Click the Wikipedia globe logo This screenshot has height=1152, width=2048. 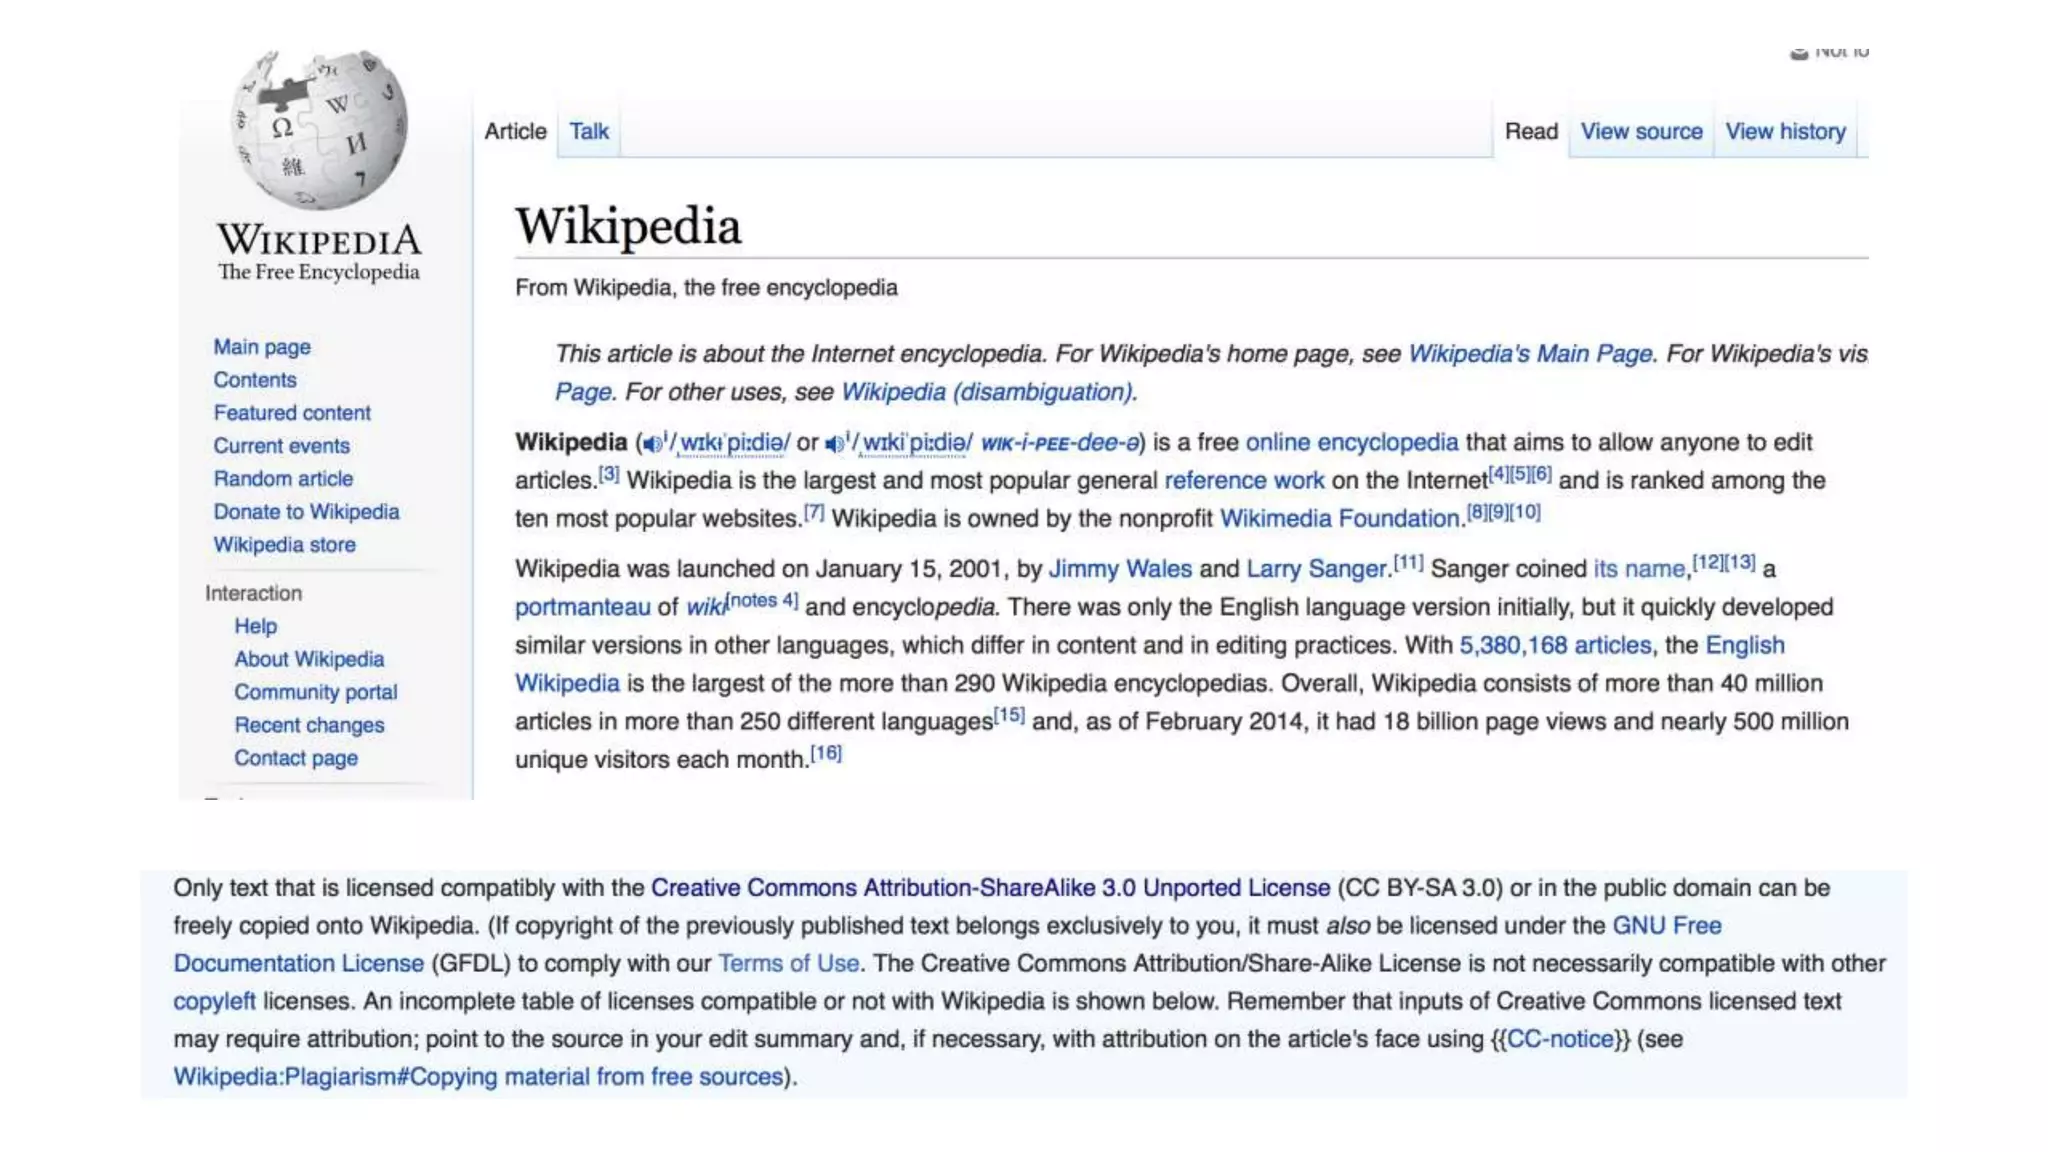pyautogui.click(x=319, y=130)
